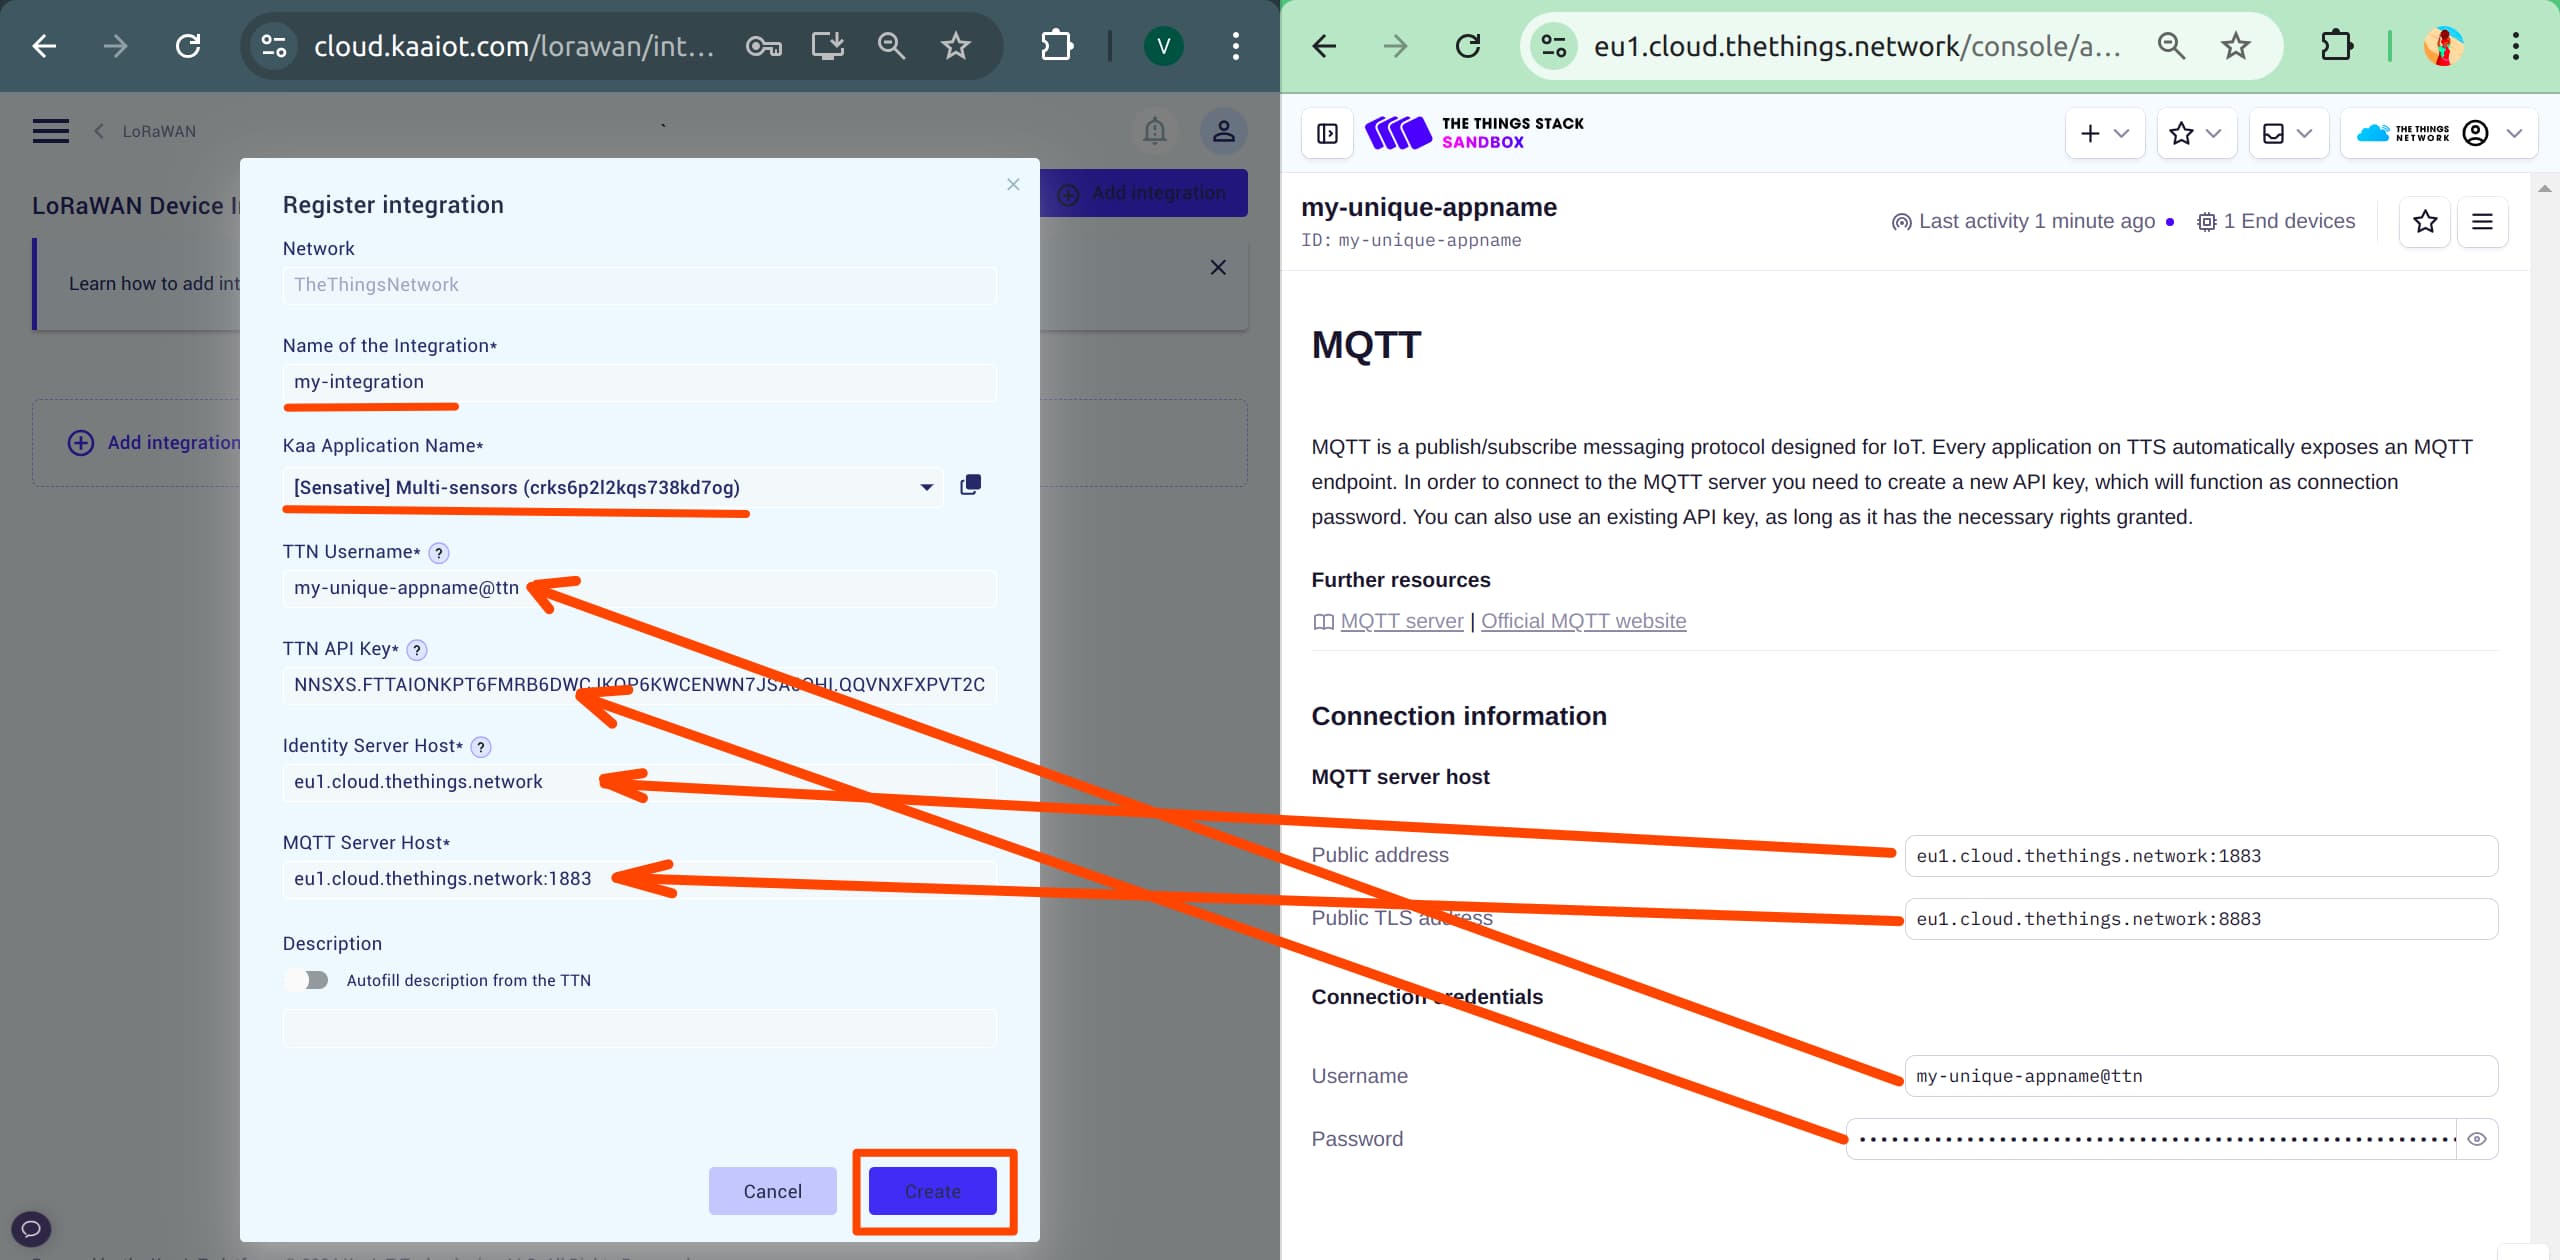Screen dimensions: 2560x1260
Task: Click Public TLS address field ending :8883
Action: pyautogui.click(x=2201, y=919)
